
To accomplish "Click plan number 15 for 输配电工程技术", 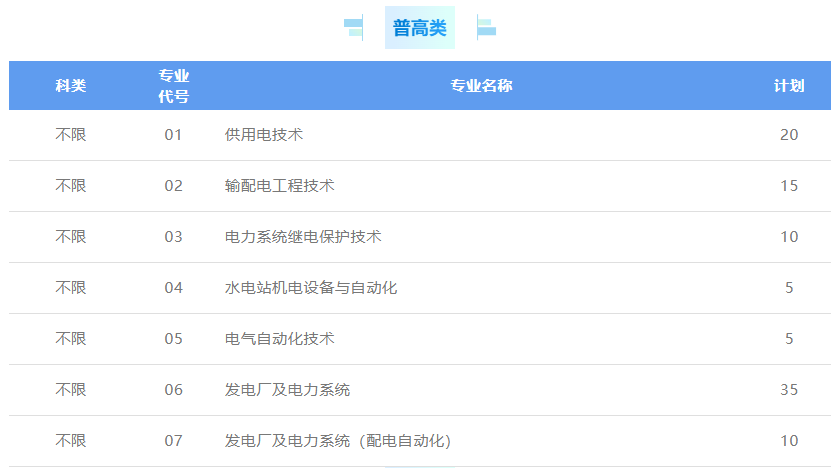I will click(x=789, y=186).
